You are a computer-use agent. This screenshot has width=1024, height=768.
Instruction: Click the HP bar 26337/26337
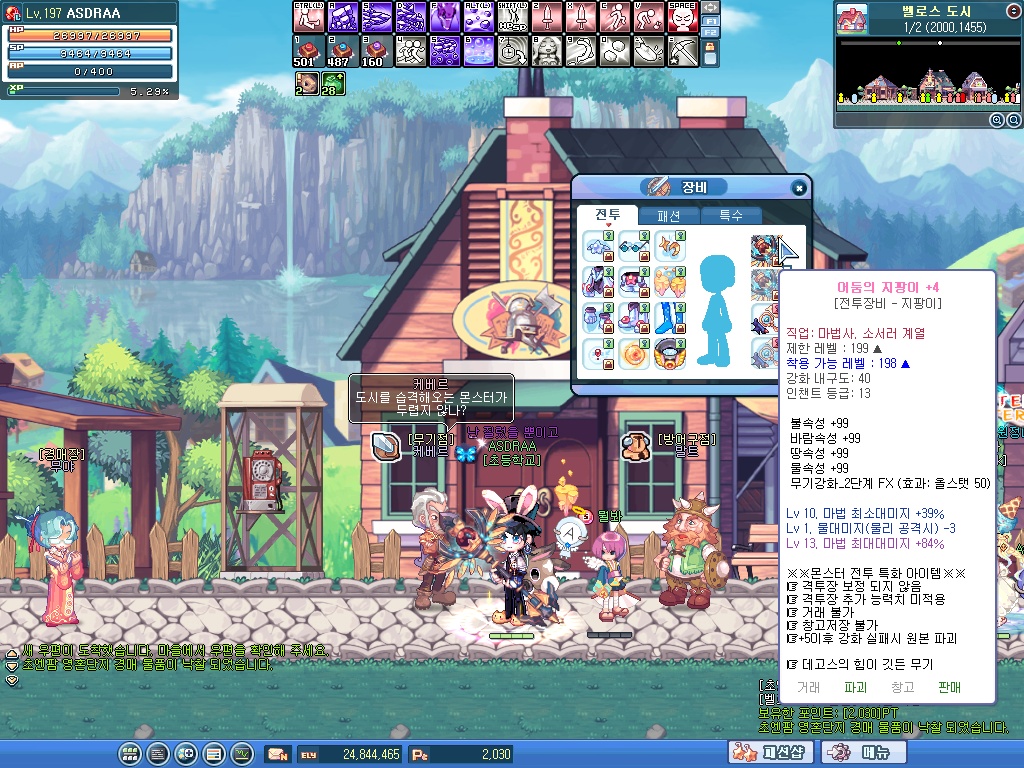(x=90, y=35)
